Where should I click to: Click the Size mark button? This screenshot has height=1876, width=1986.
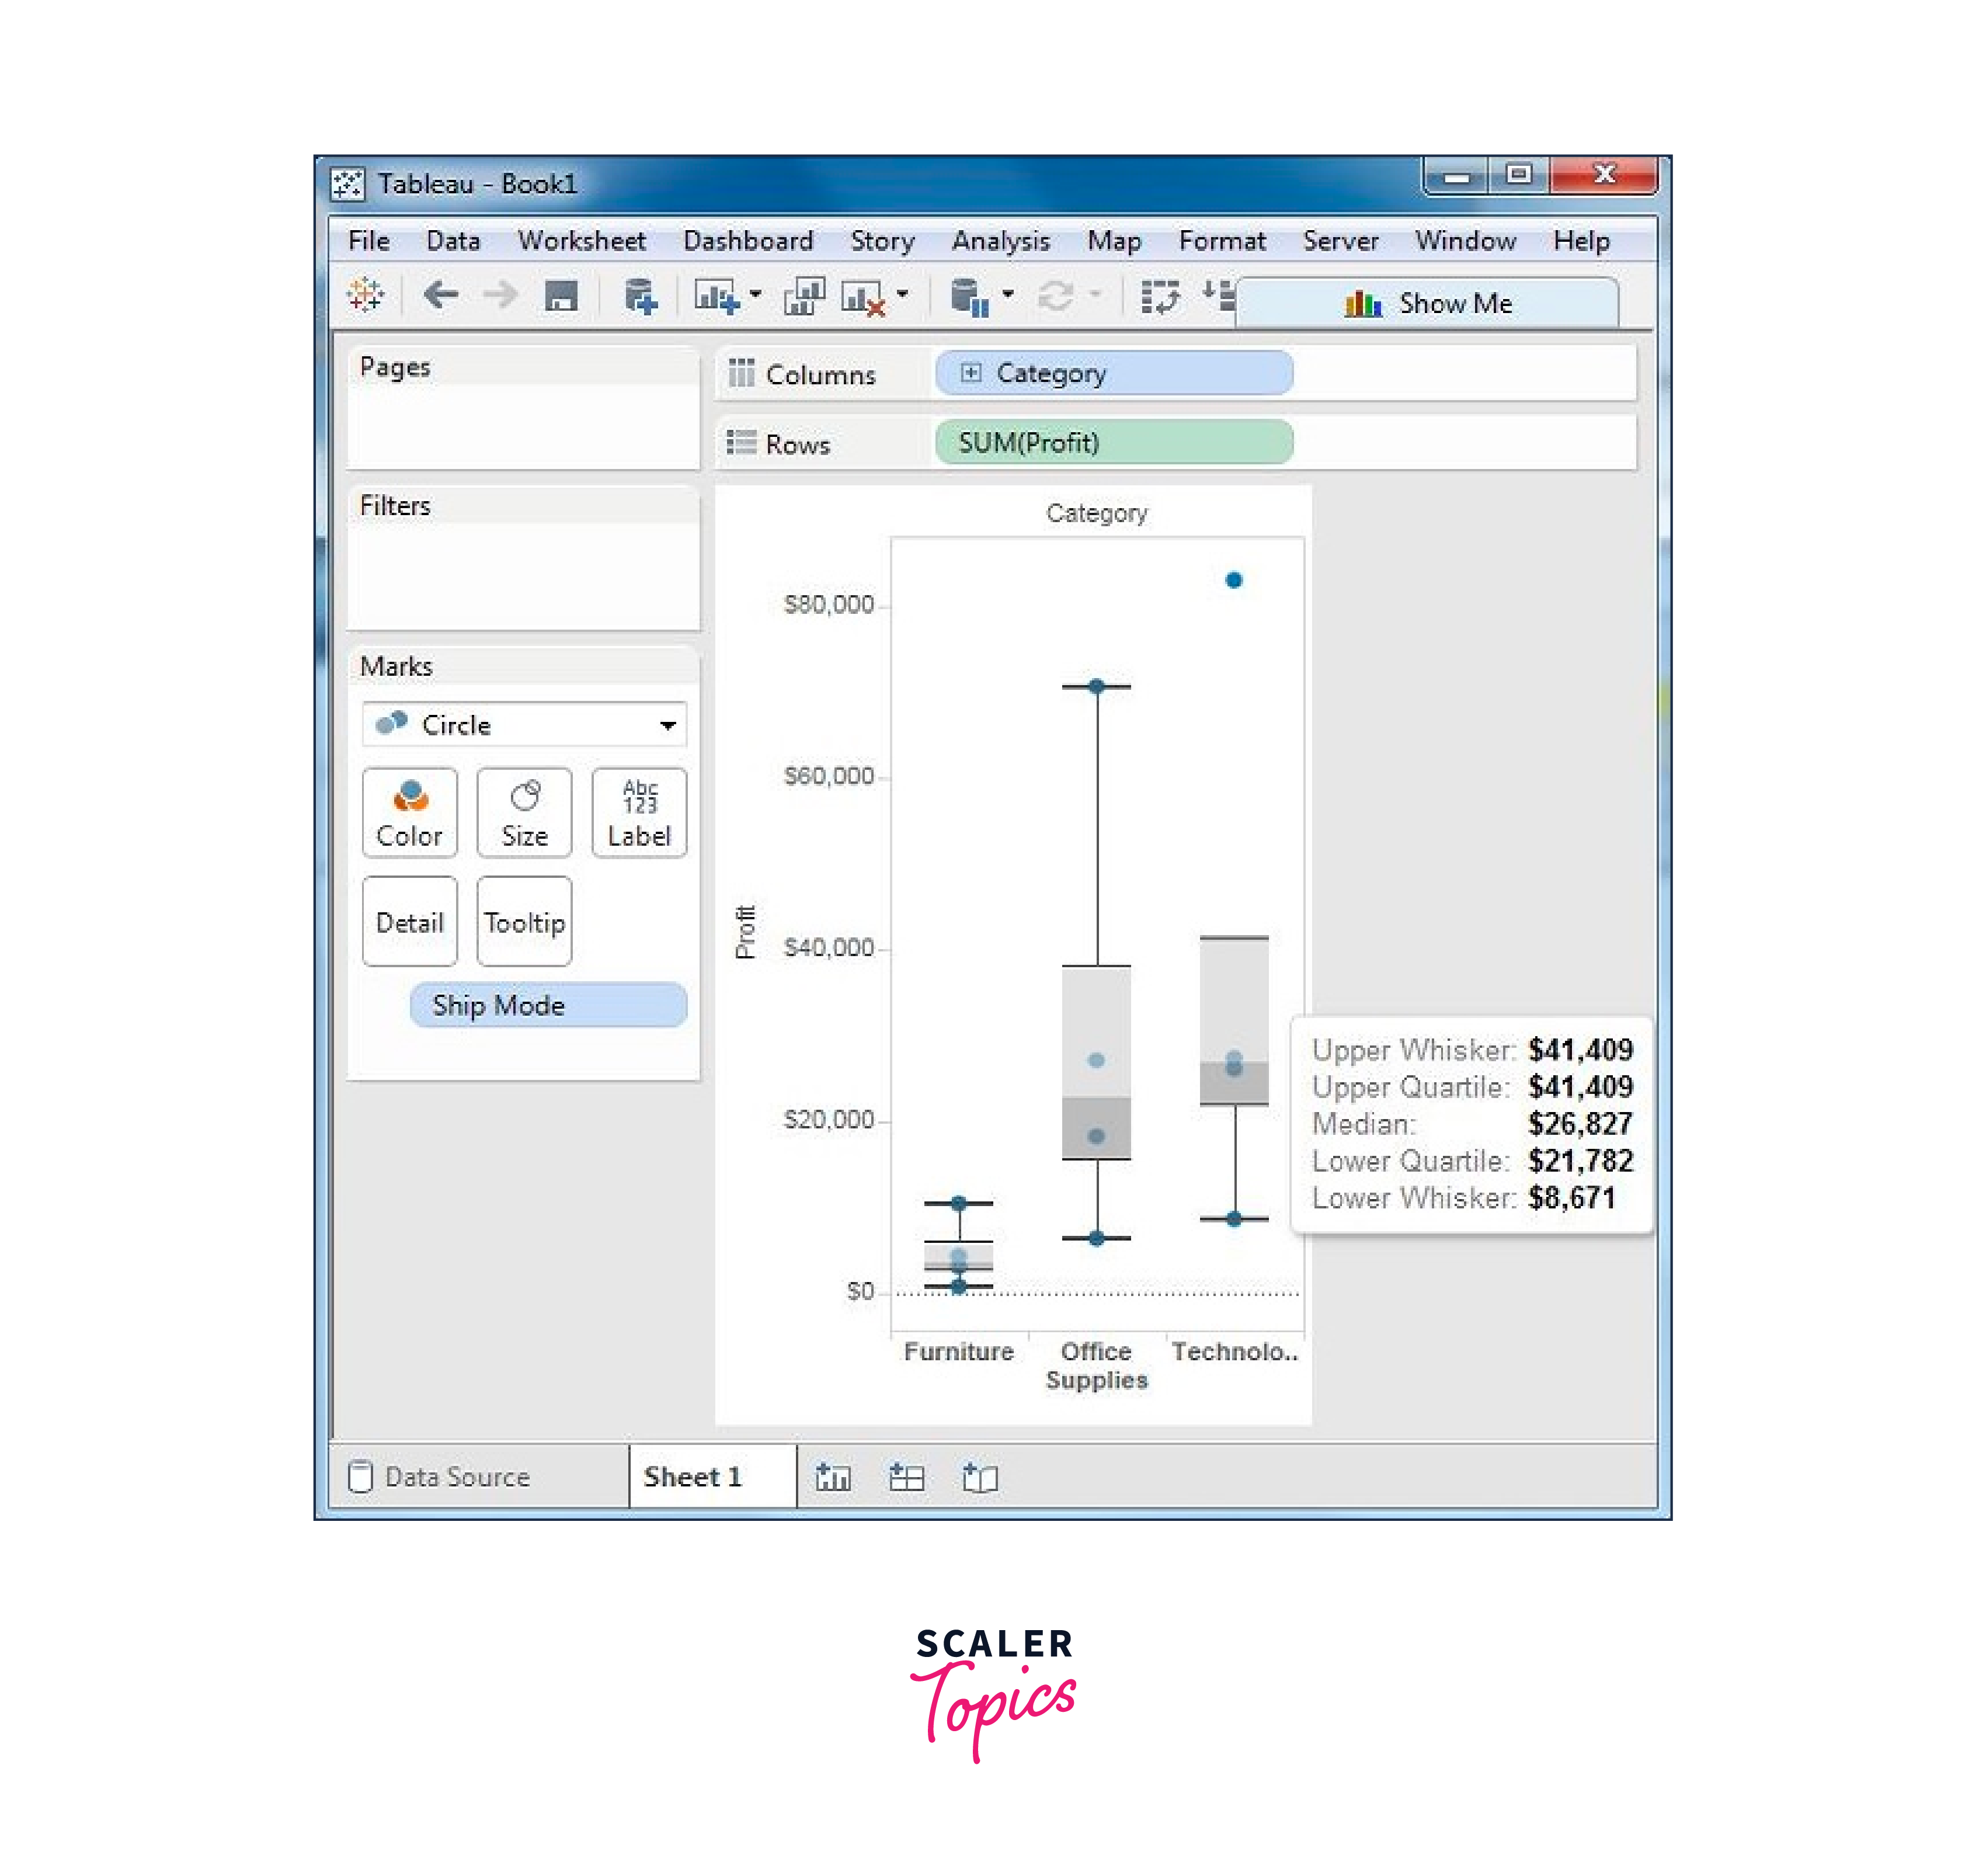click(x=523, y=815)
